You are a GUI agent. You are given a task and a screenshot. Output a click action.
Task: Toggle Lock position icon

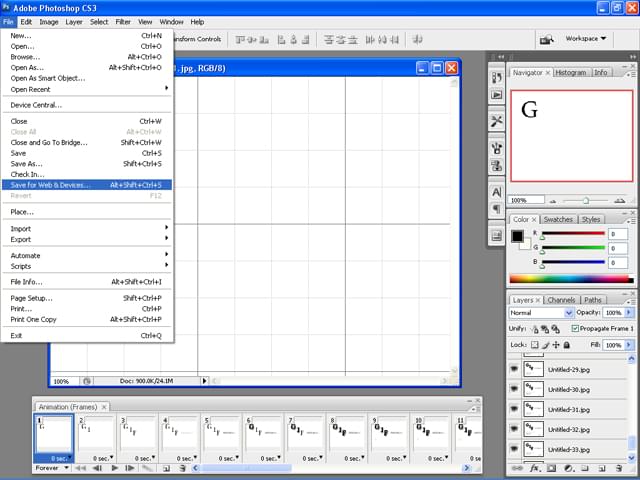(556, 345)
